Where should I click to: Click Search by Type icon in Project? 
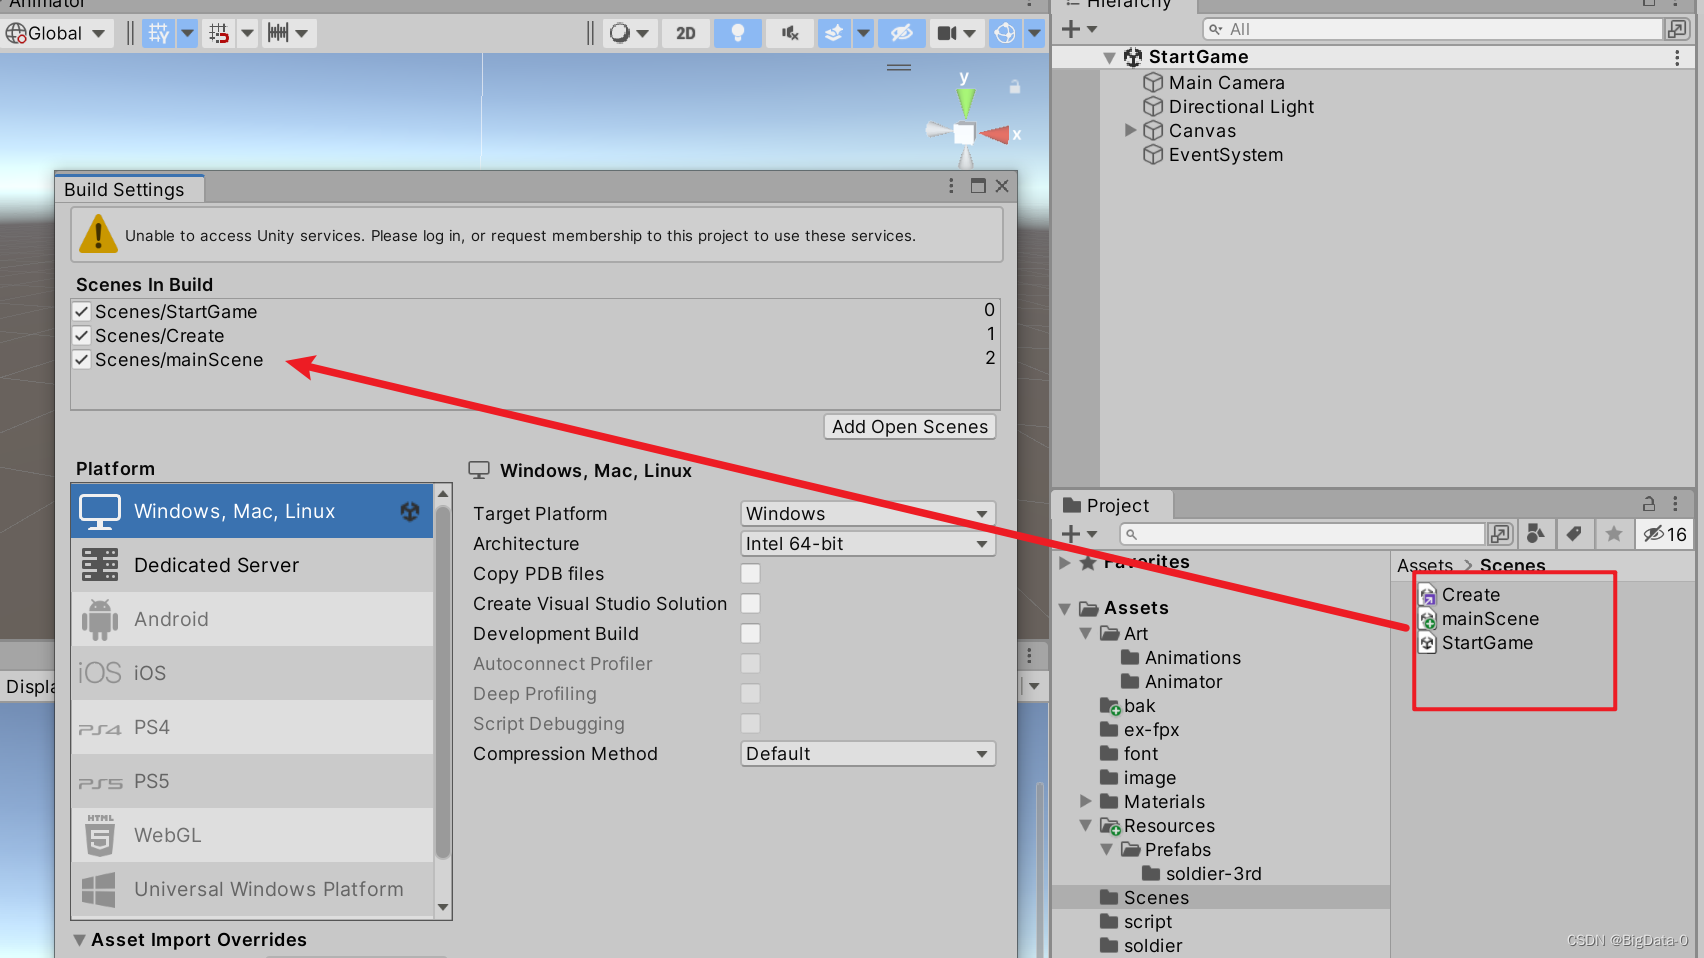pyautogui.click(x=1535, y=534)
